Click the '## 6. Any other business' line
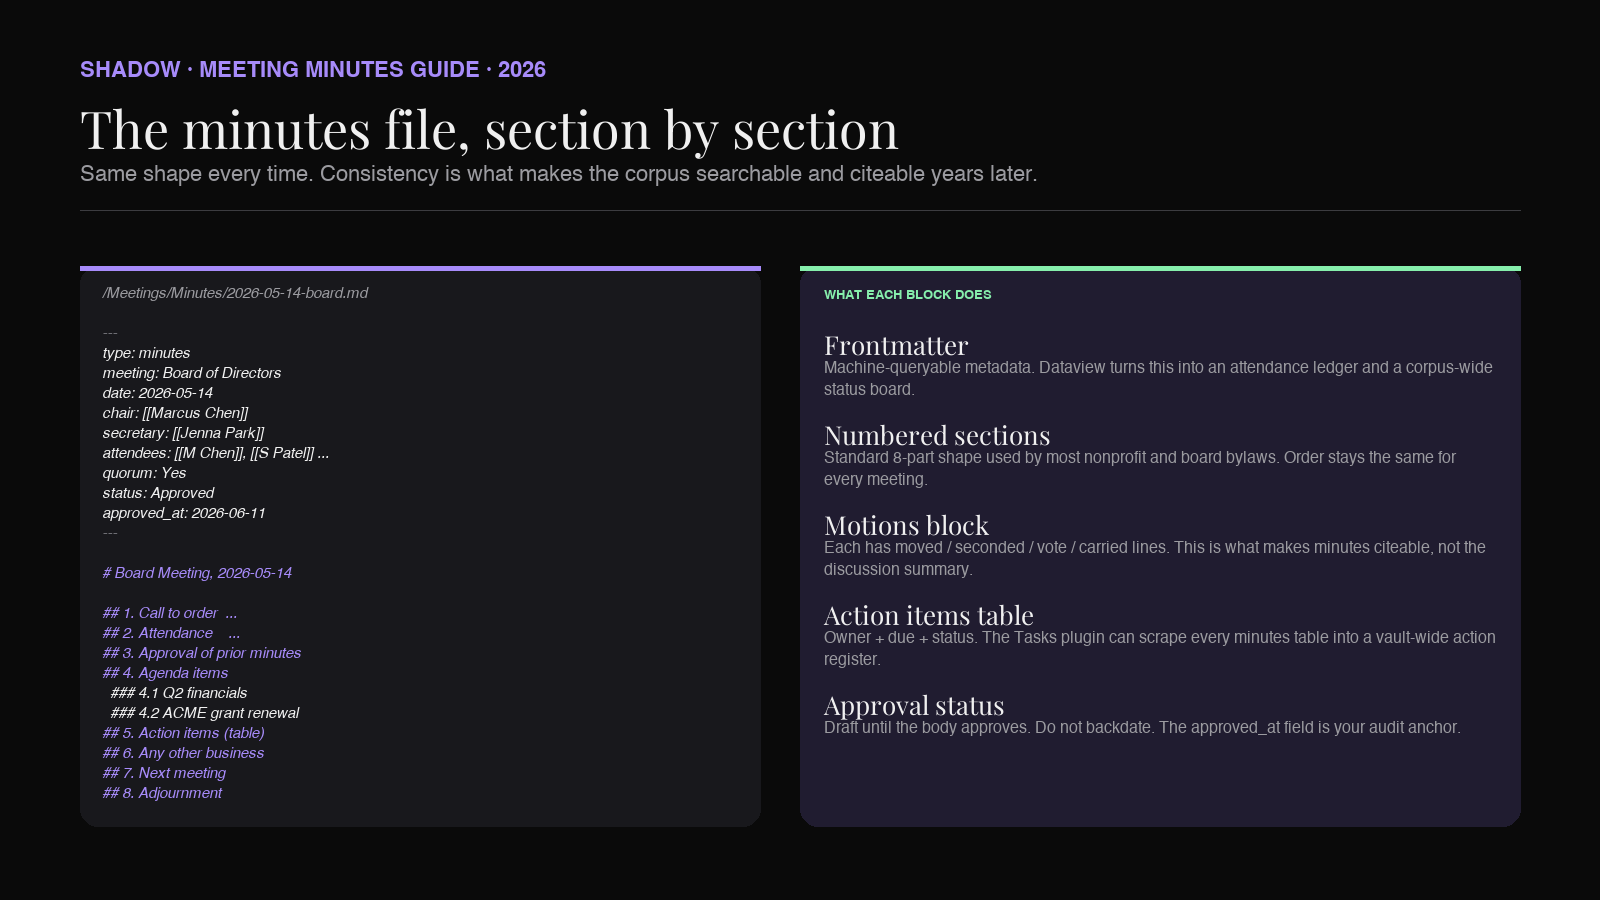Image resolution: width=1600 pixels, height=900 pixels. point(183,753)
